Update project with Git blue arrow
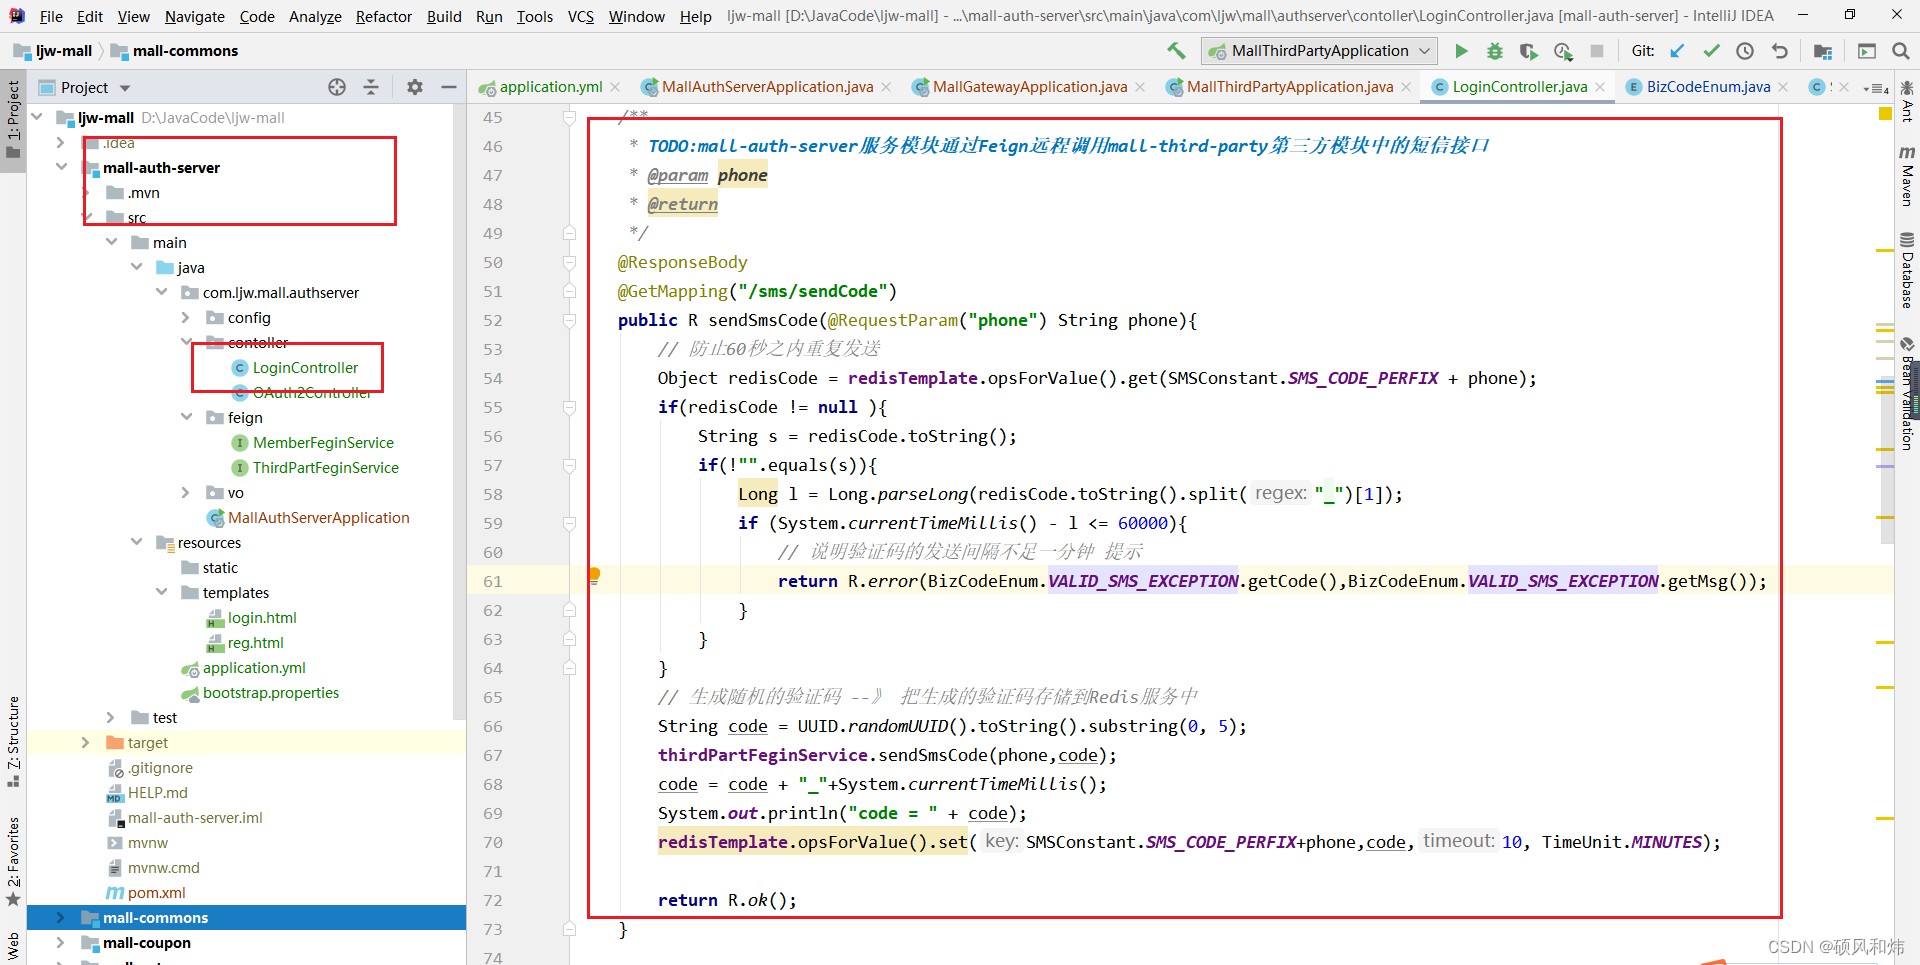Viewport: 1920px width, 965px height. click(x=1678, y=51)
